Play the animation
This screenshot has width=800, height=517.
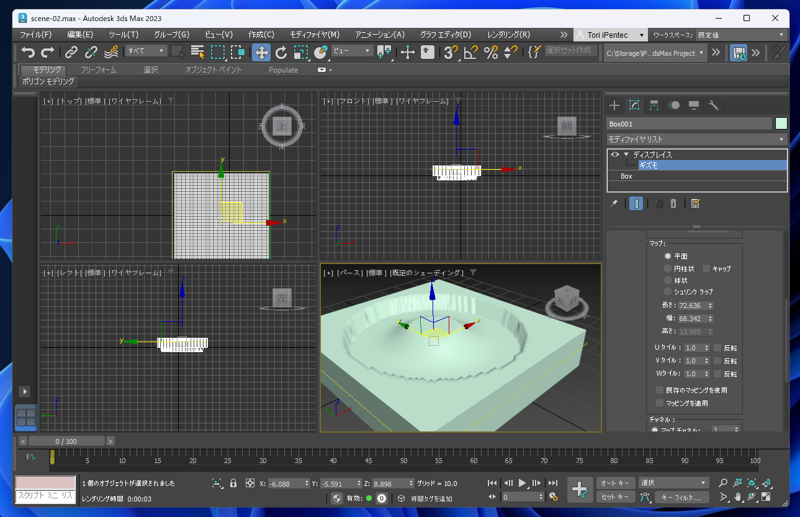522,483
